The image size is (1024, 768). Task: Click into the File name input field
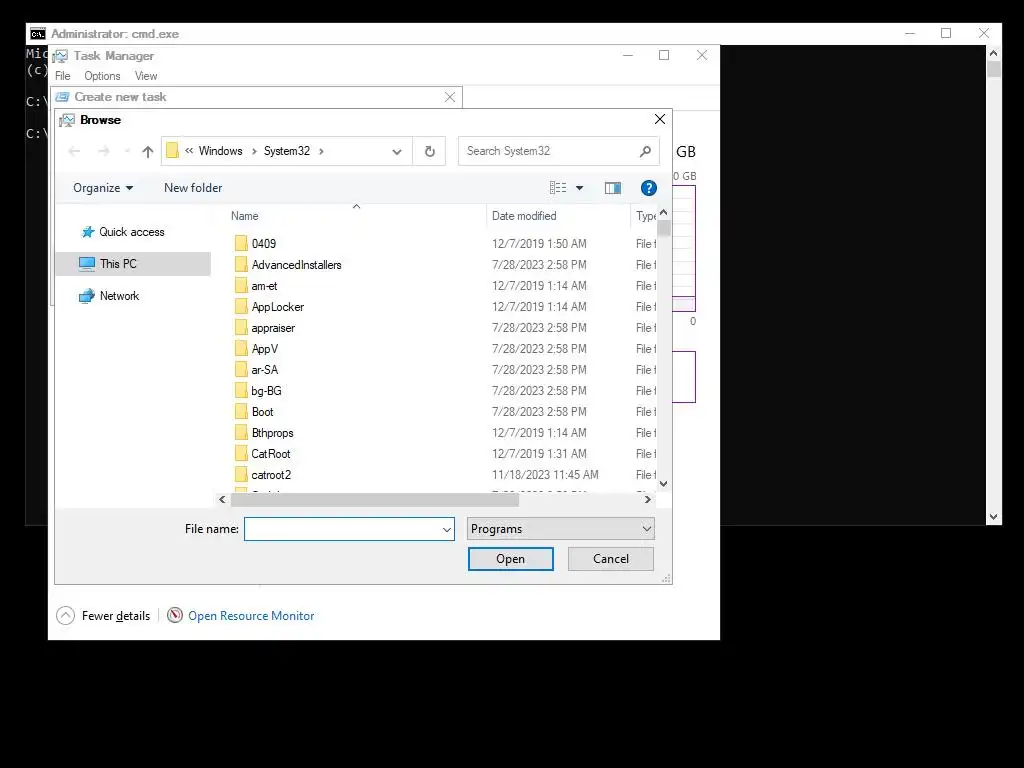pyautogui.click(x=343, y=529)
